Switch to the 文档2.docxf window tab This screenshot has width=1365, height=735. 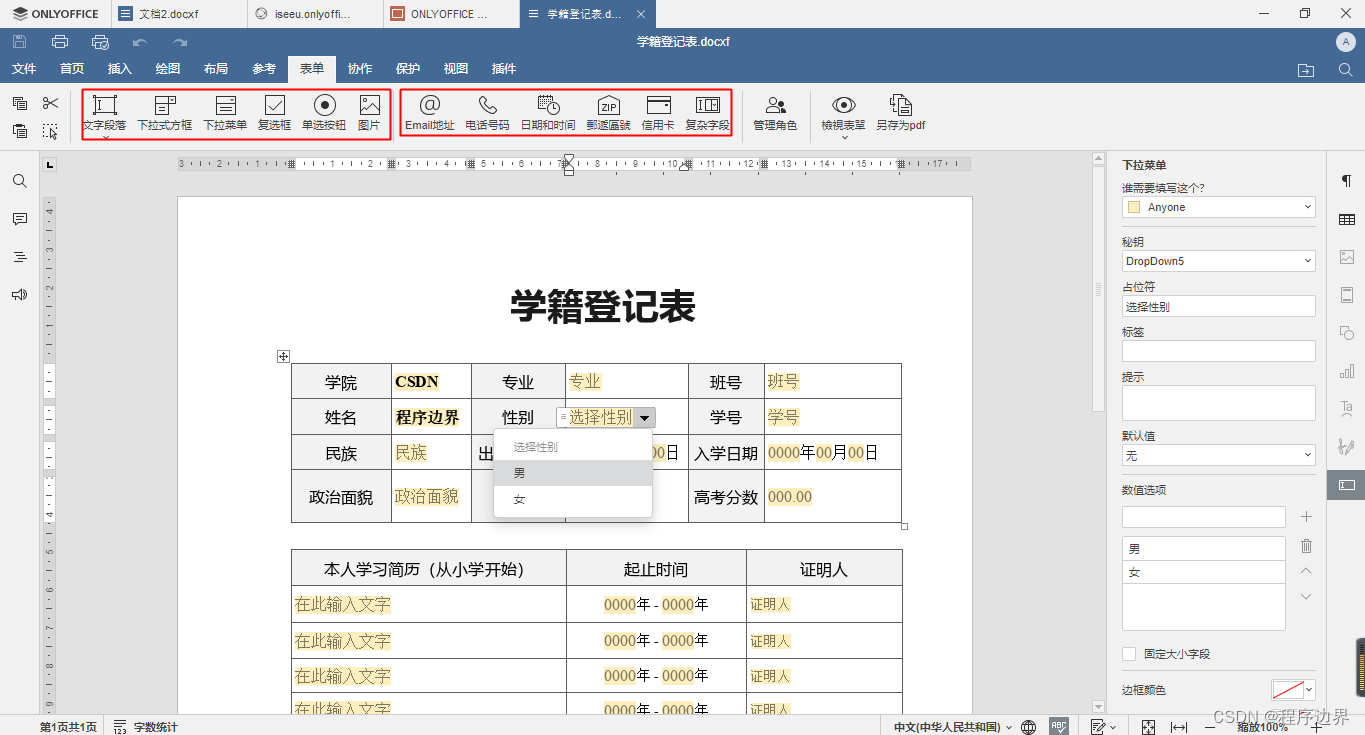pos(178,14)
